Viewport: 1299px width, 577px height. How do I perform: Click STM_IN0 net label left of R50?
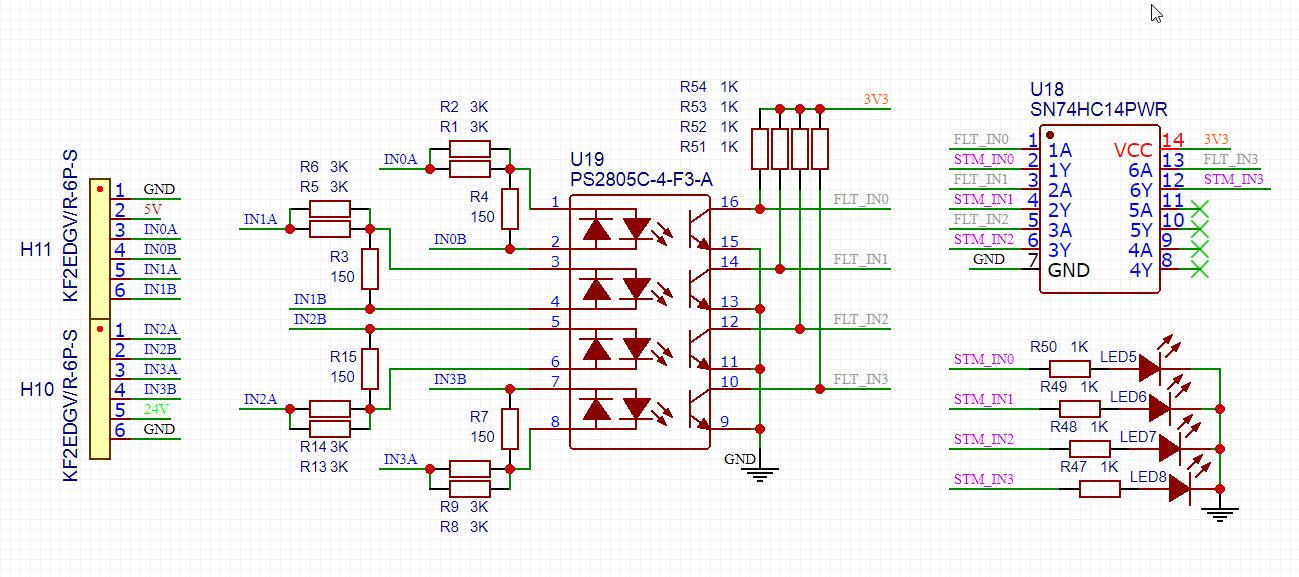click(x=984, y=358)
